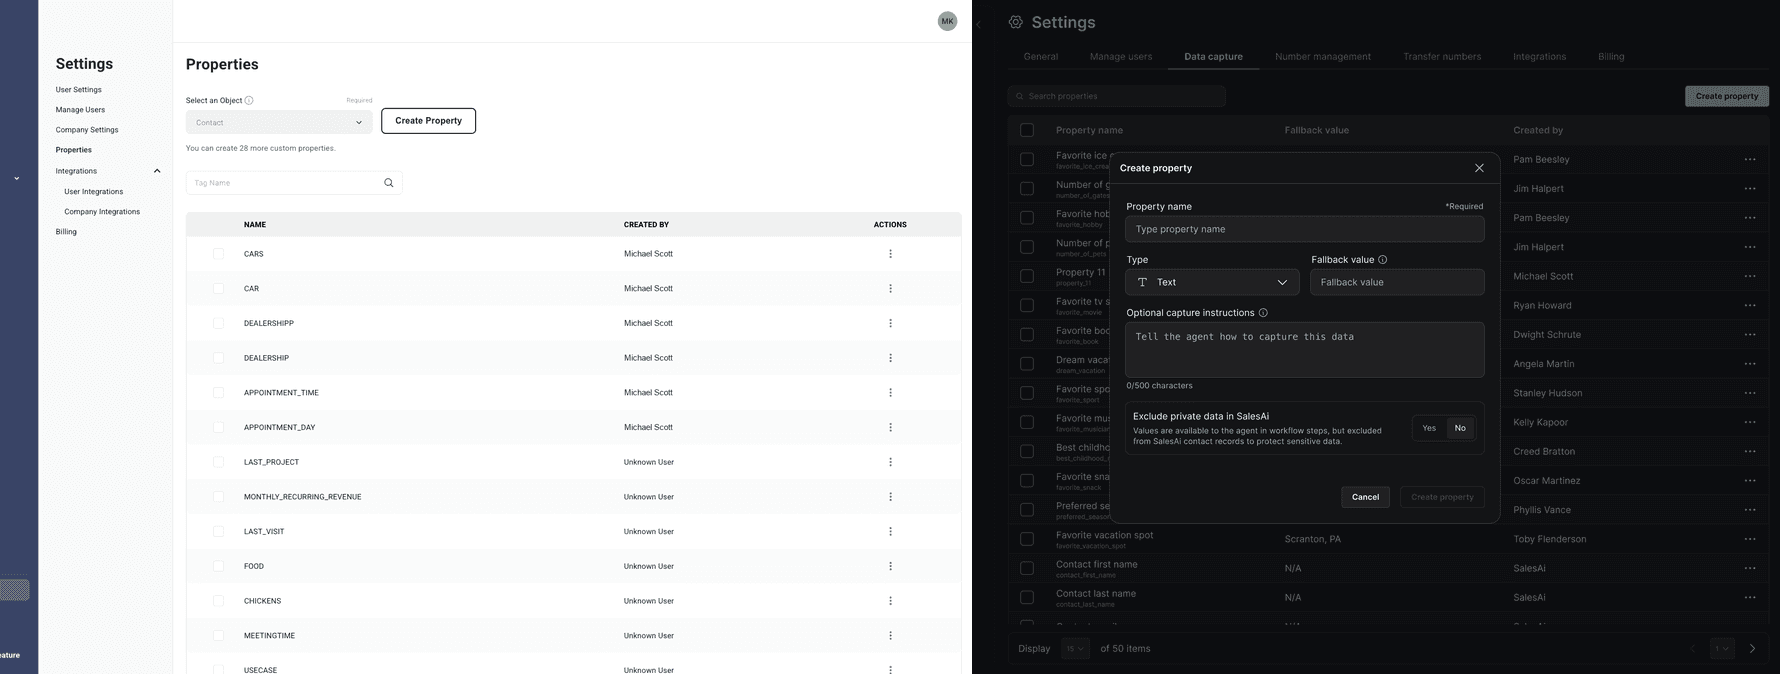Open User Integrations in sidebar
Image resolution: width=1780 pixels, height=674 pixels.
pyautogui.click(x=94, y=192)
